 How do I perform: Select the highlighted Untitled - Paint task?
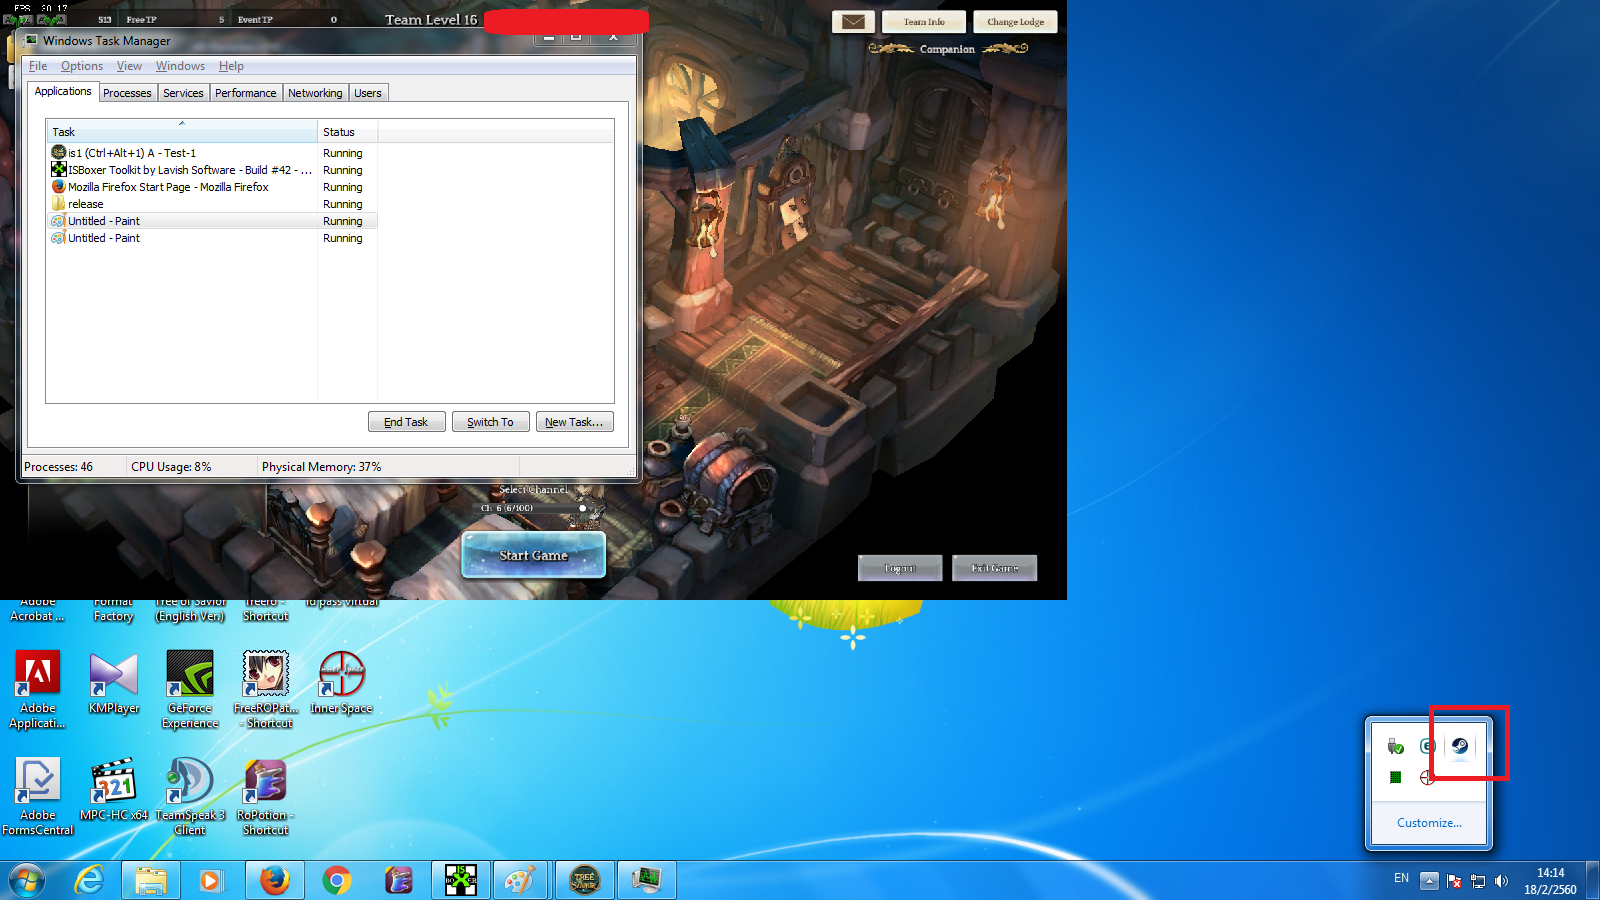pos(213,221)
